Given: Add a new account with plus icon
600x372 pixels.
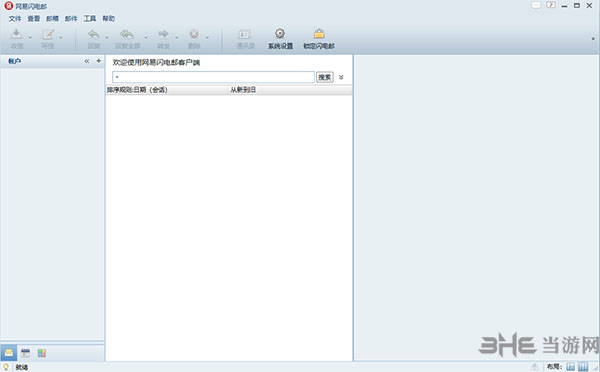Looking at the screenshot, I should [x=99, y=61].
